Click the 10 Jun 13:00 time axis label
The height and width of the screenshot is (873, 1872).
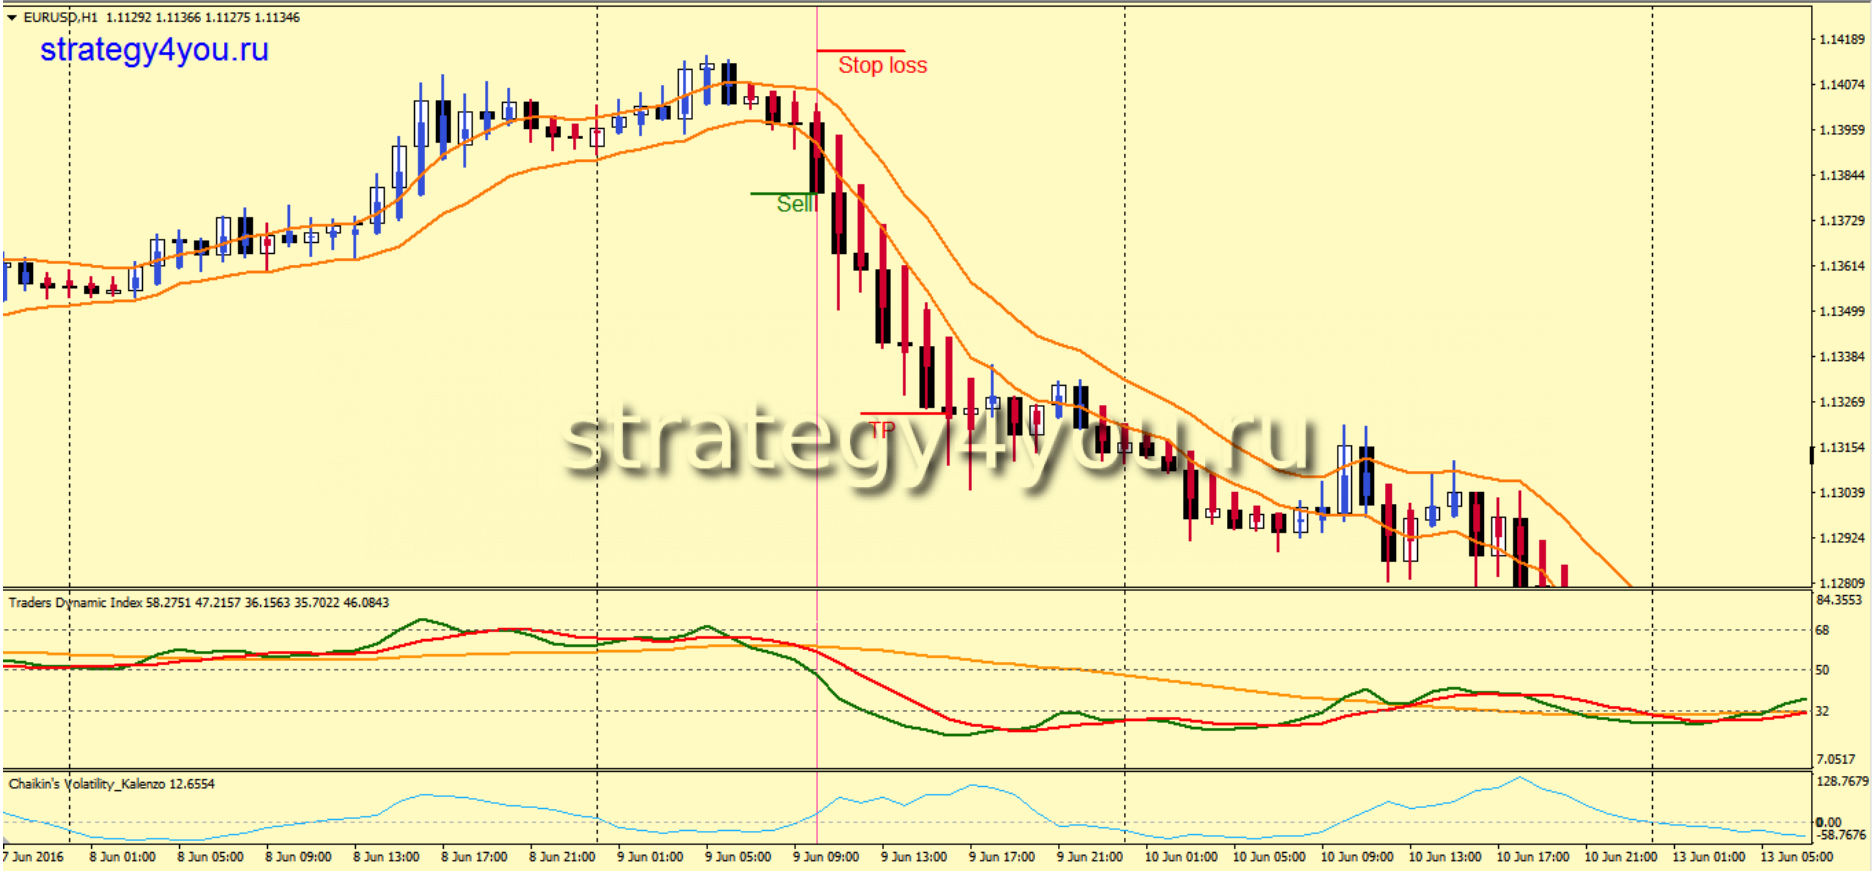tap(1444, 857)
